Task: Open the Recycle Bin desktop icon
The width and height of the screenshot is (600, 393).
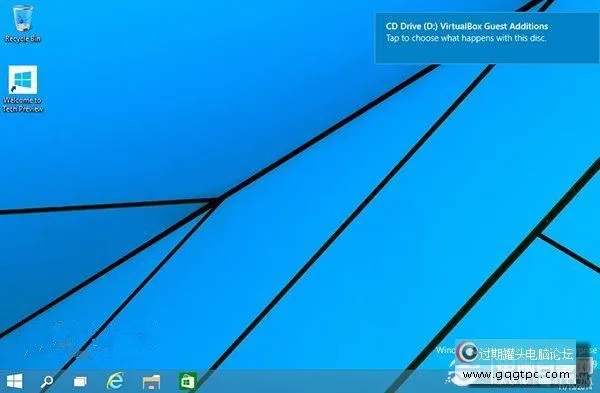Action: tap(23, 23)
